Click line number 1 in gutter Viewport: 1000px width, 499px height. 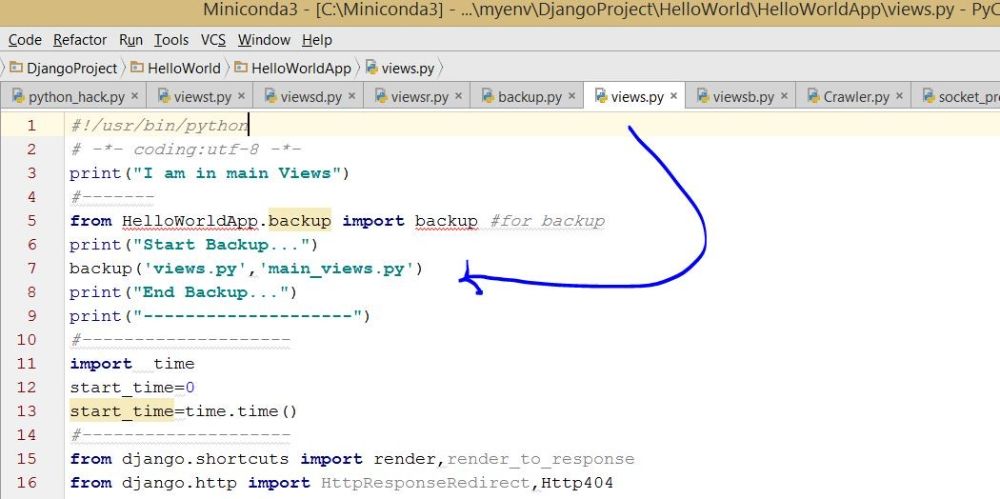point(31,126)
